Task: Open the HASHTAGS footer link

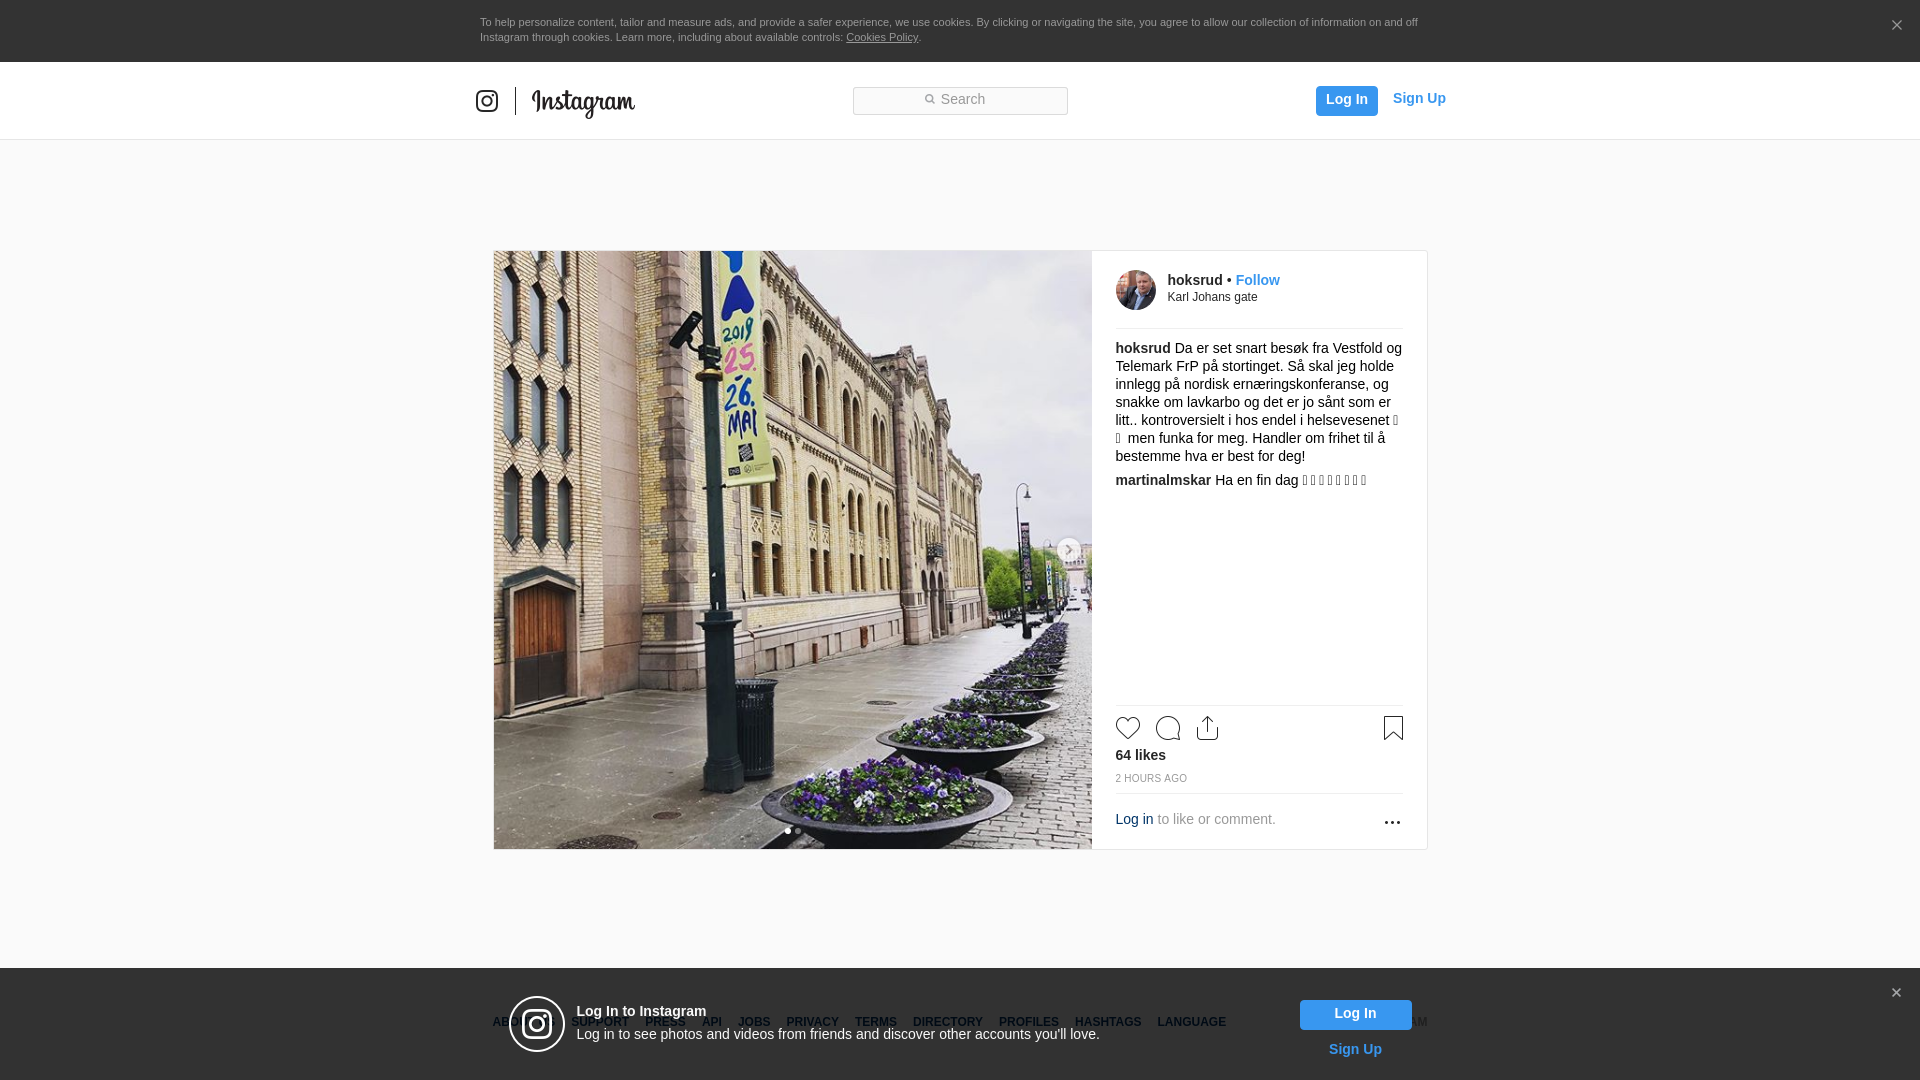Action: click(x=1107, y=1022)
